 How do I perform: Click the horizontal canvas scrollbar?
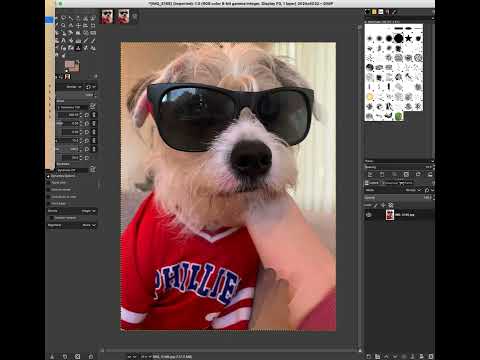point(230,350)
